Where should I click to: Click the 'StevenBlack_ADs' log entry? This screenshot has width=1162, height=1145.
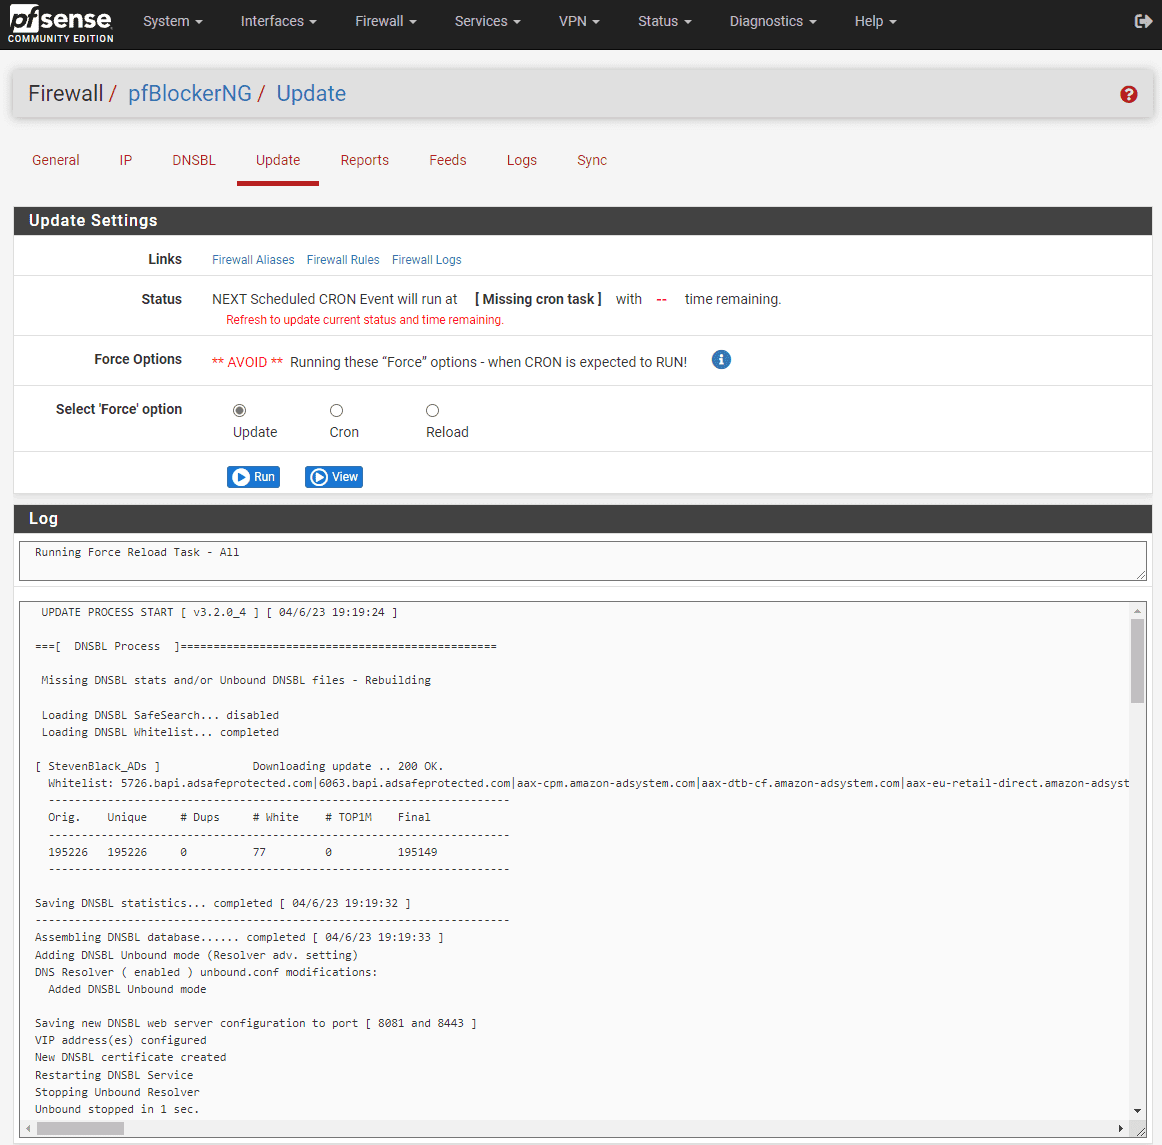[98, 766]
